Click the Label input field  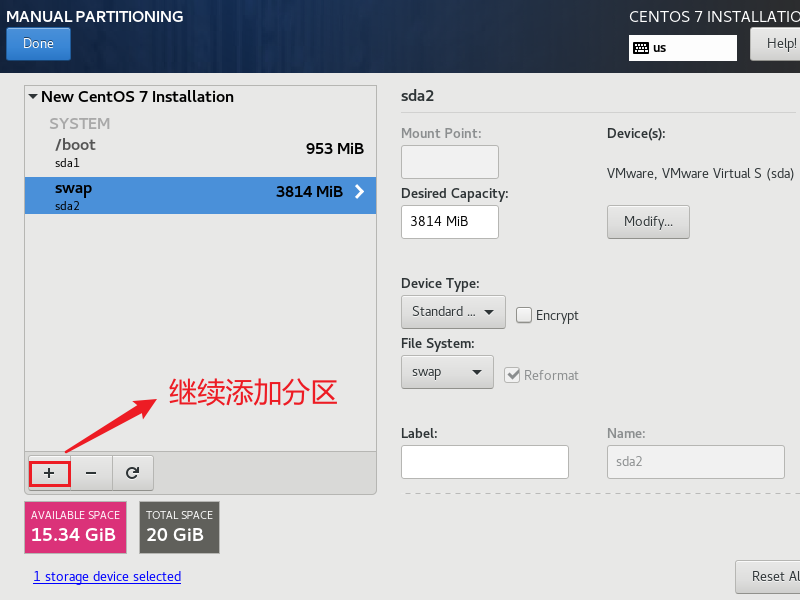pos(485,462)
